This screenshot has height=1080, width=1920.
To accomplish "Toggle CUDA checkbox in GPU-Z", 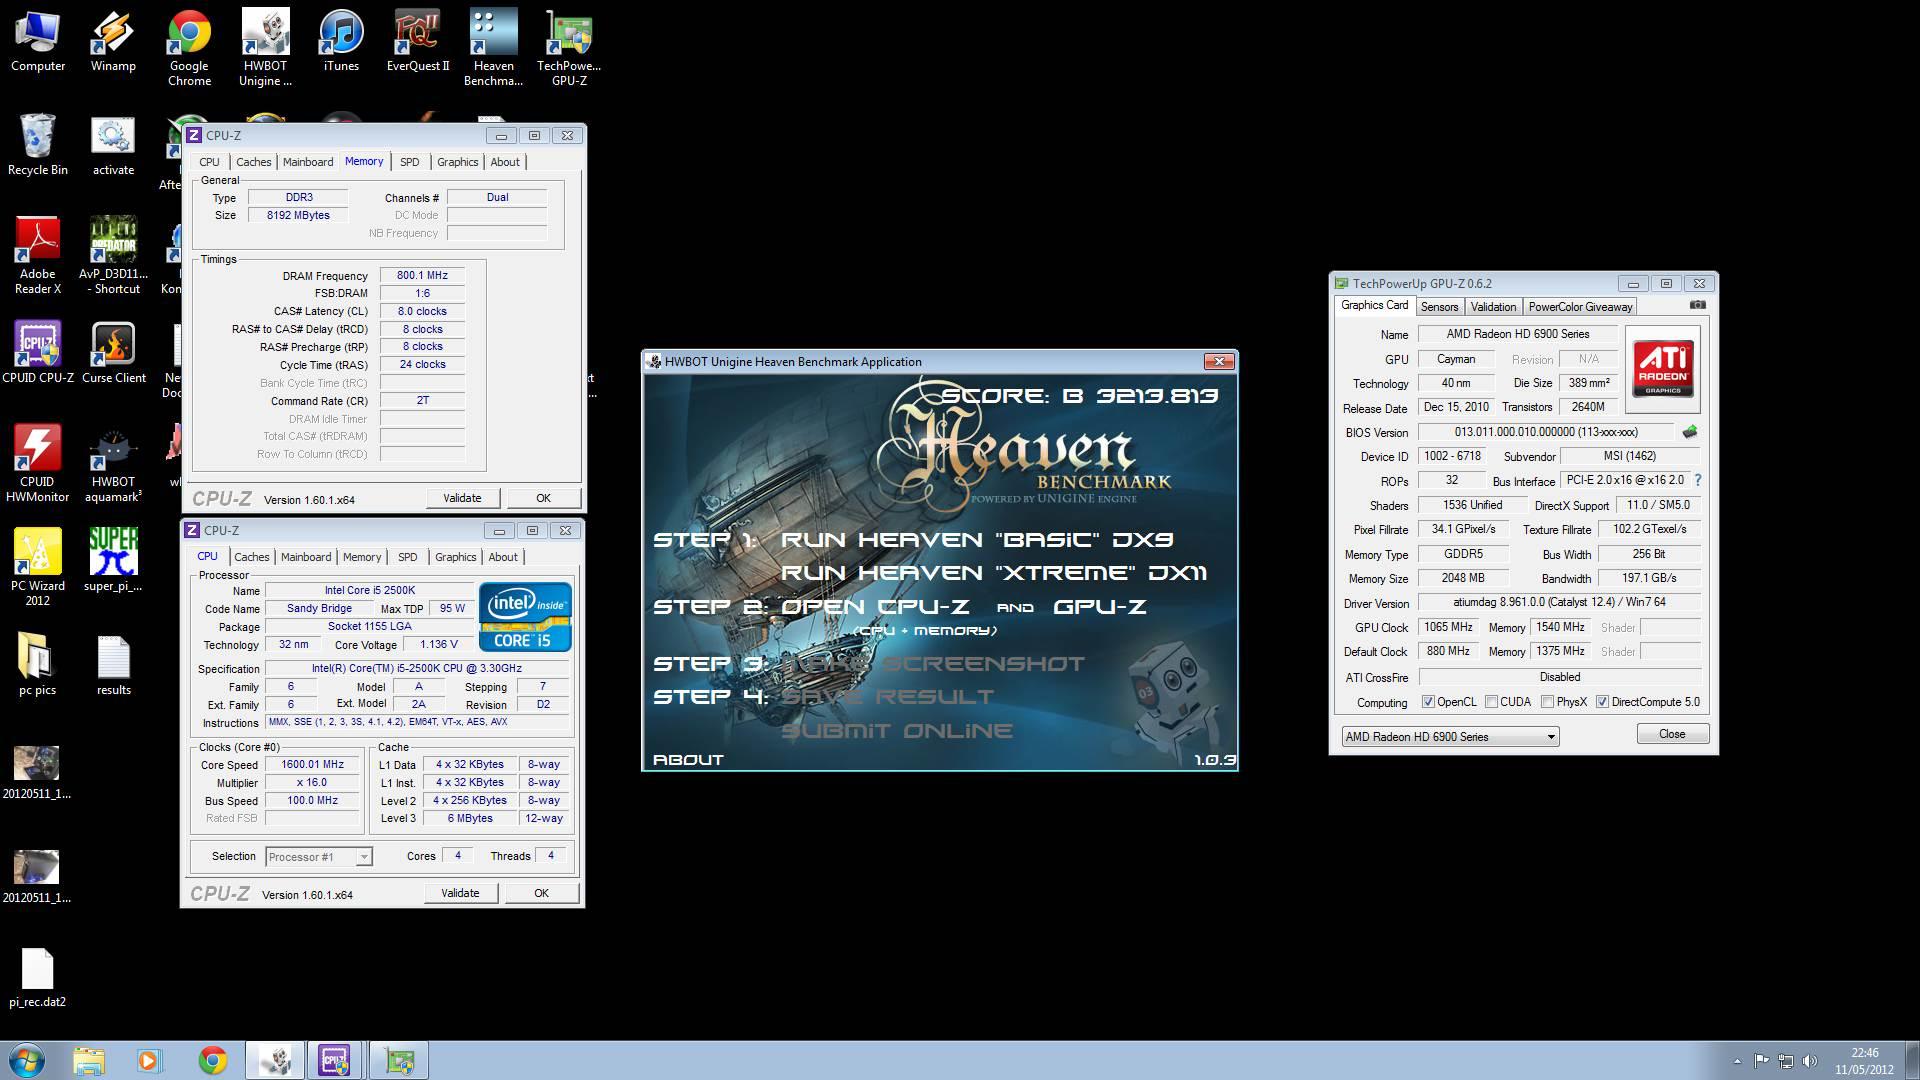I will [1491, 702].
